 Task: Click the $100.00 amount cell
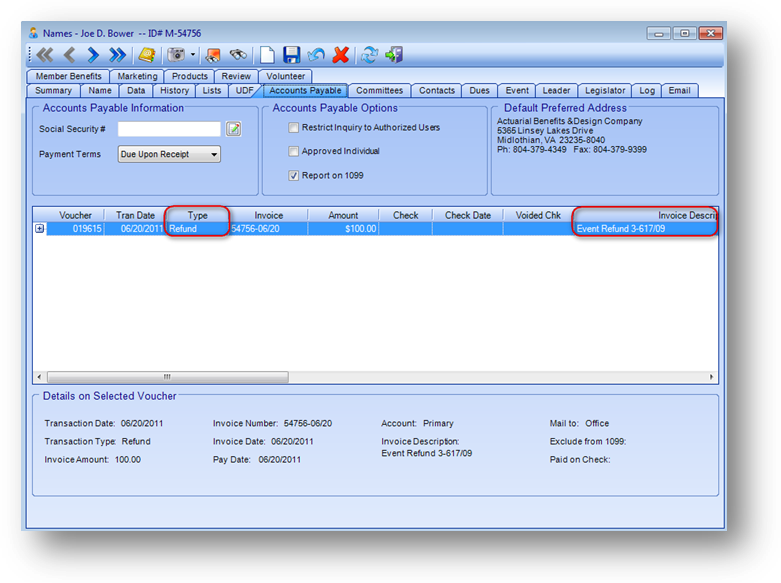point(343,229)
